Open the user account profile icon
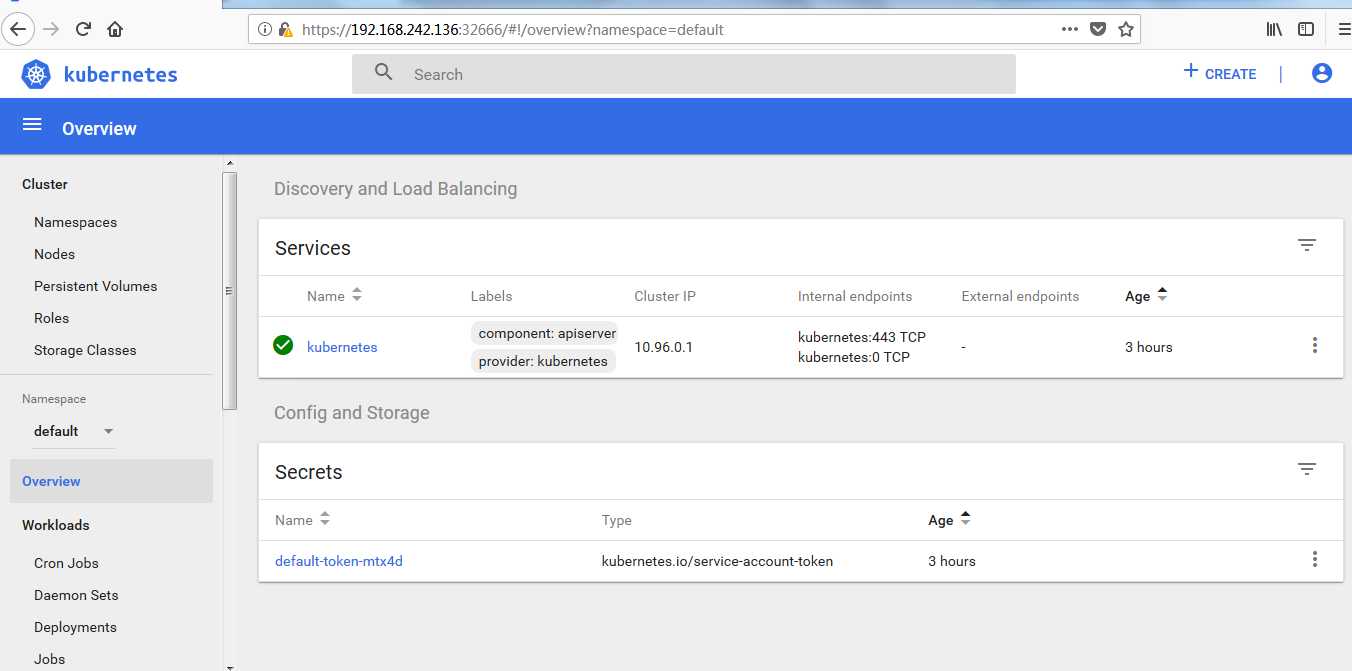The height and width of the screenshot is (671, 1352). point(1322,73)
